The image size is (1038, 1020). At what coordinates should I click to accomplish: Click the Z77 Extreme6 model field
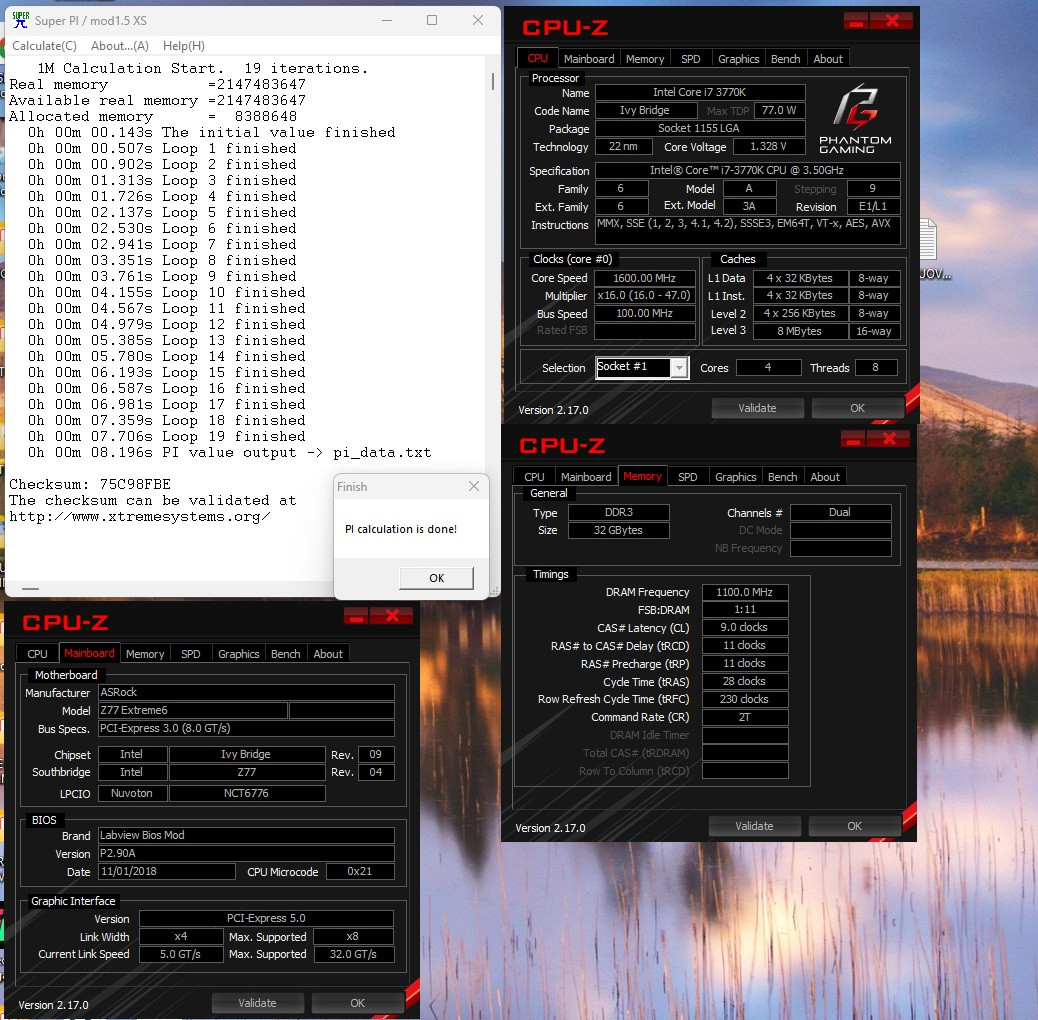pyautogui.click(x=193, y=710)
